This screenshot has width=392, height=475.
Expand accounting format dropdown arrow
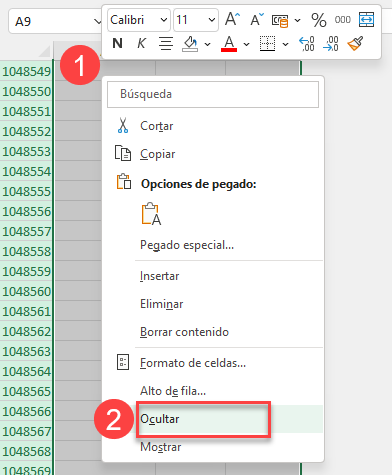[x=298, y=21]
